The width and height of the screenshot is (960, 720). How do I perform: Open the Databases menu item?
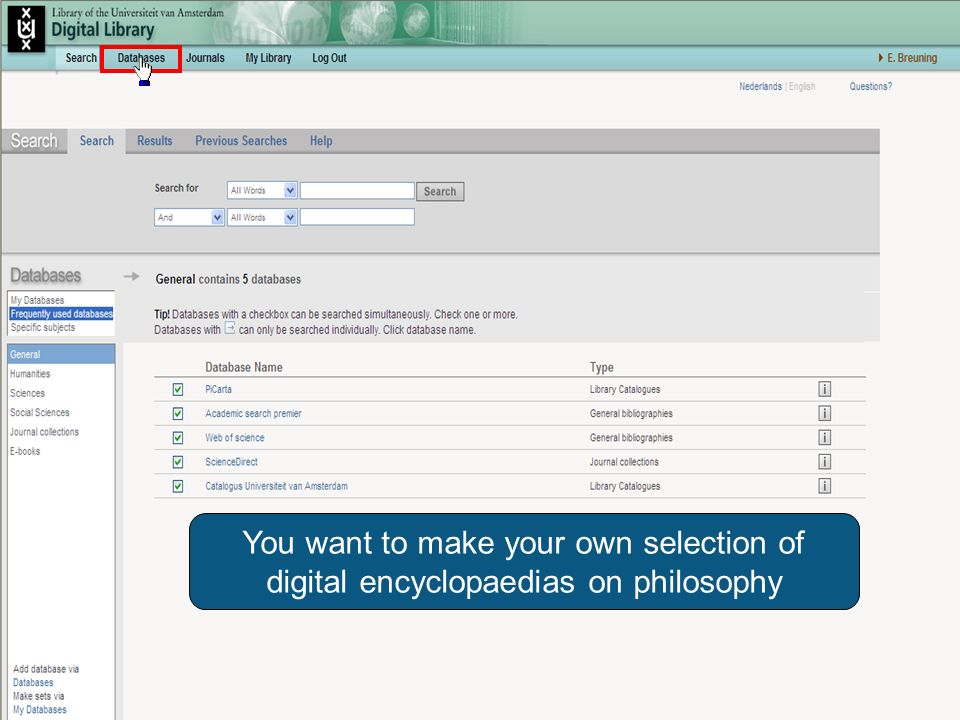[x=141, y=58]
